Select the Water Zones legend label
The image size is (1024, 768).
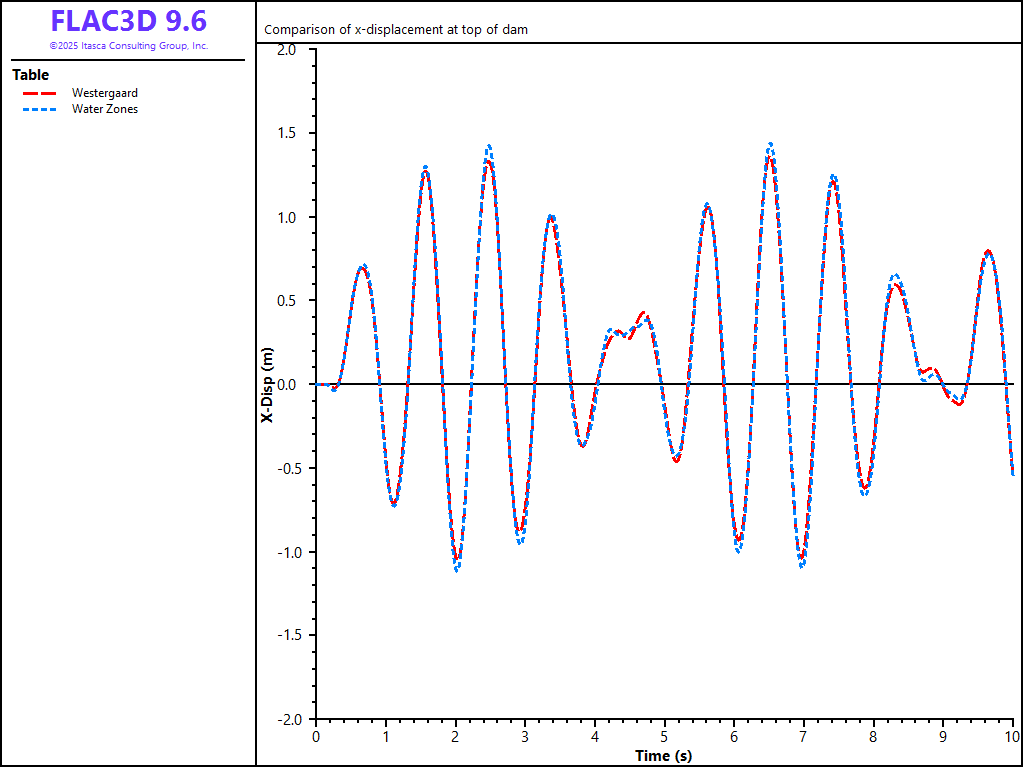pyautogui.click(x=104, y=109)
